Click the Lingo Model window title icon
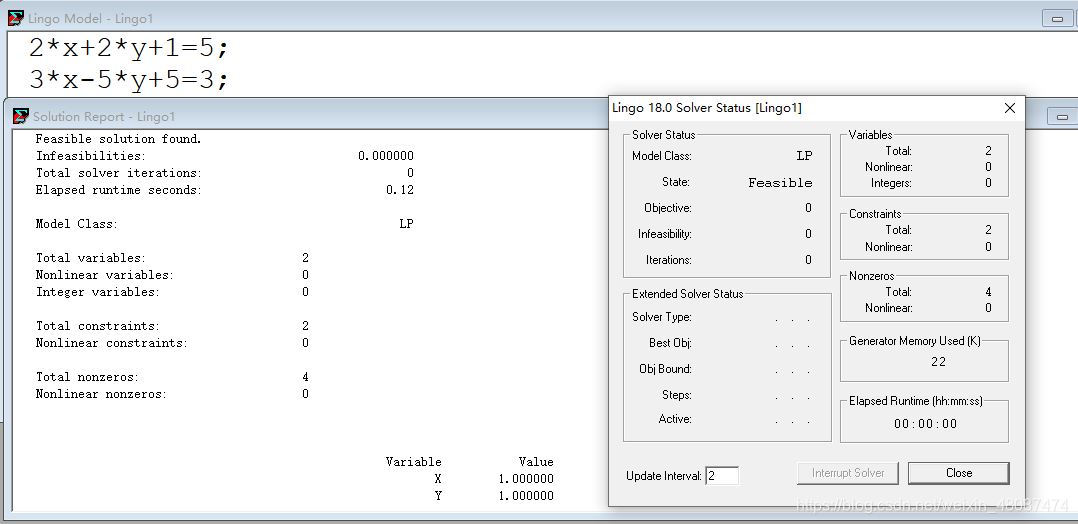 tap(16, 19)
